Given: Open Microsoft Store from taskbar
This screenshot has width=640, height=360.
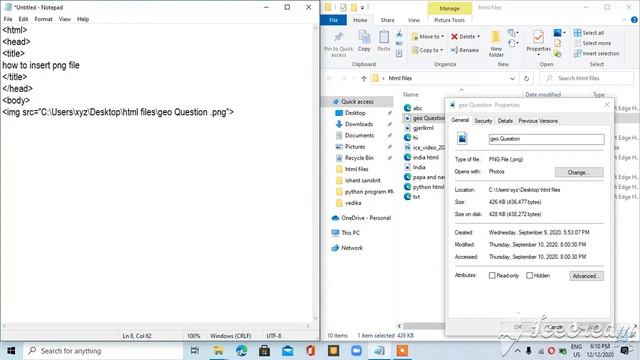Looking at the screenshot, I should point(264,351).
